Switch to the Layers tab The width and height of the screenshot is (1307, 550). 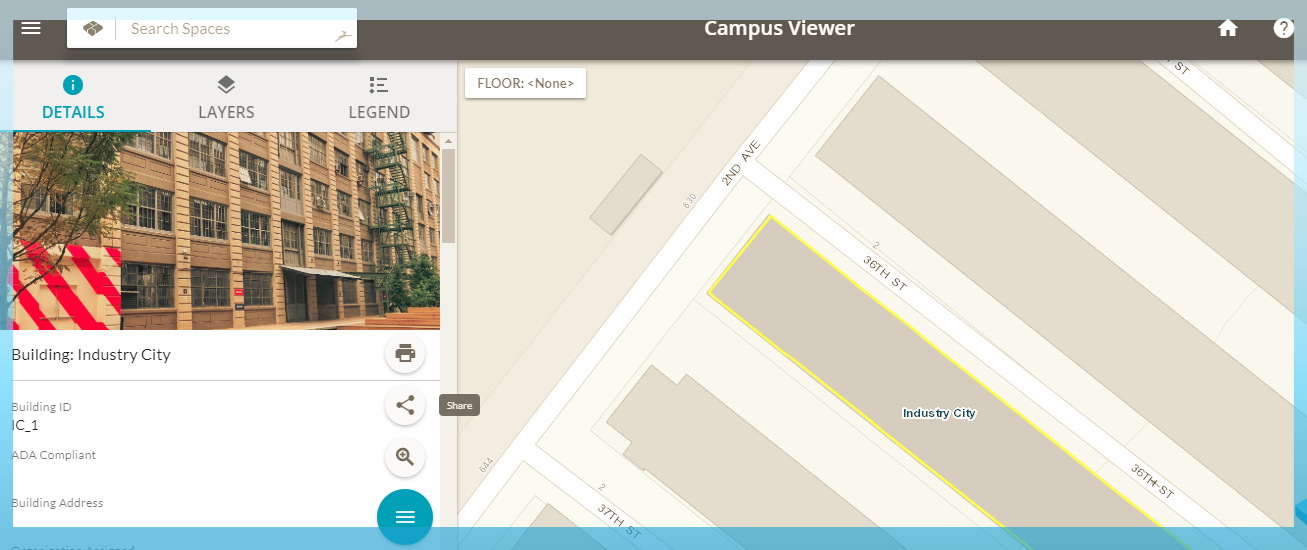(226, 98)
